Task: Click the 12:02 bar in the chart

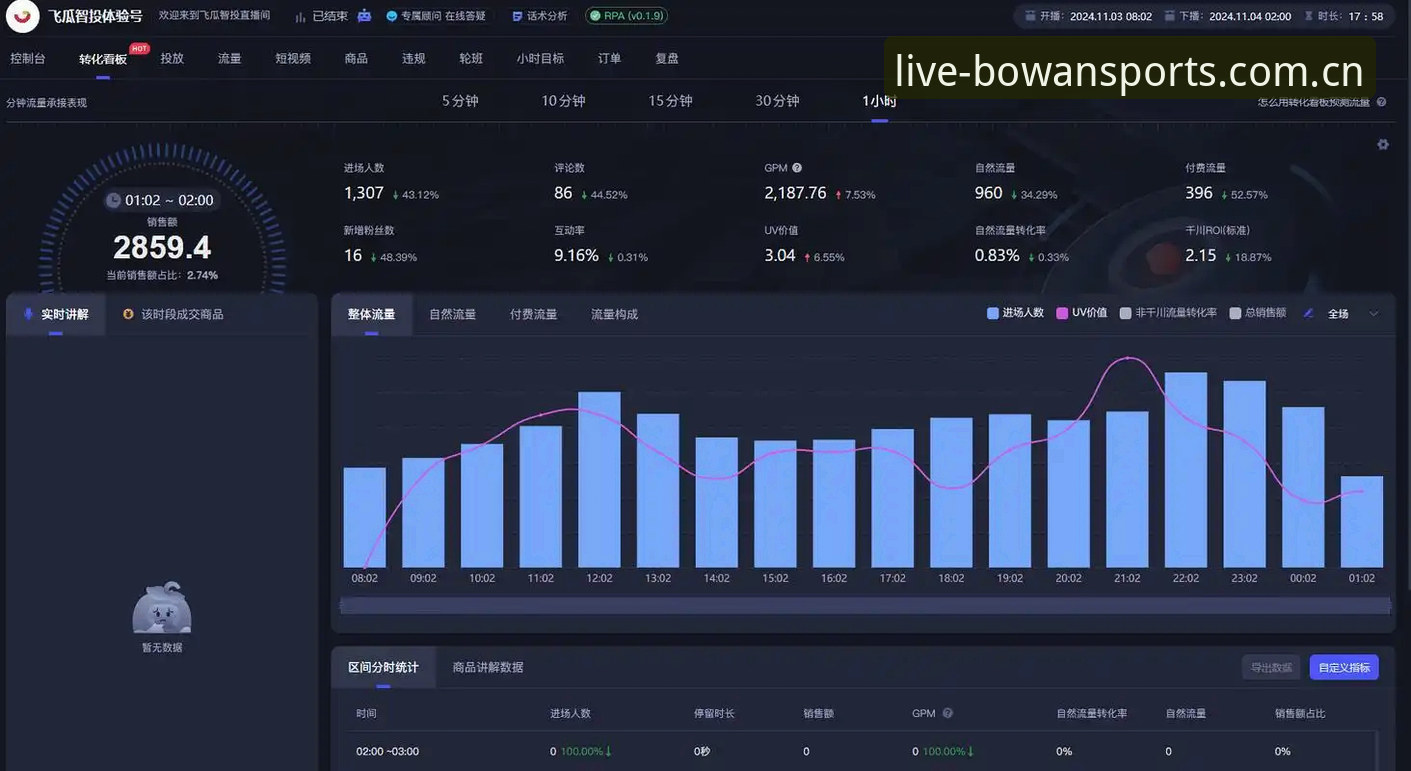Action: coord(599,480)
